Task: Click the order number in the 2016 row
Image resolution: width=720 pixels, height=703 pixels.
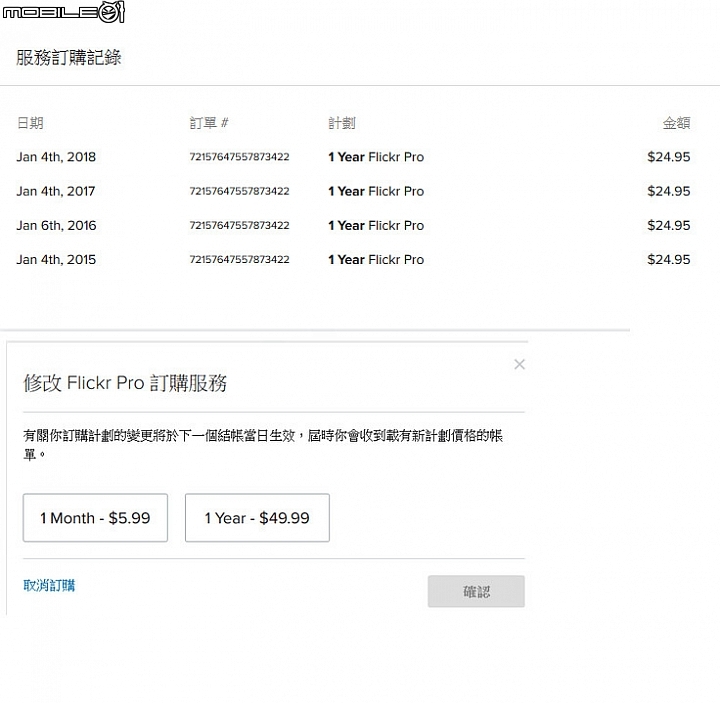Action: [239, 225]
